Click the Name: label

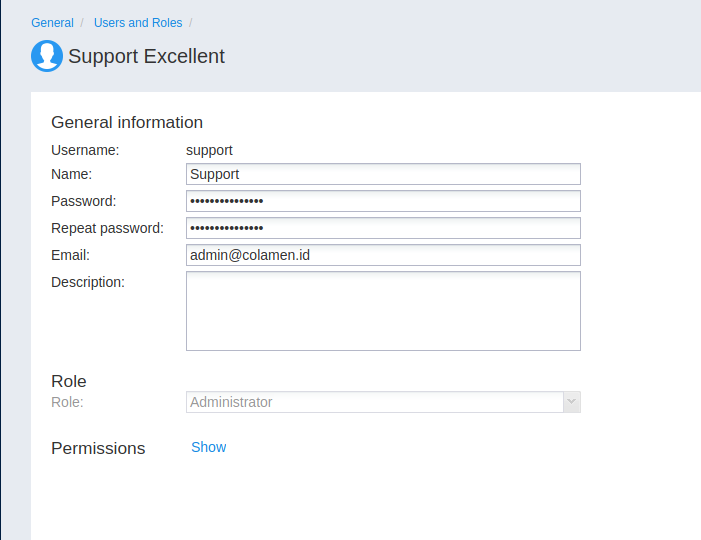tap(72, 174)
